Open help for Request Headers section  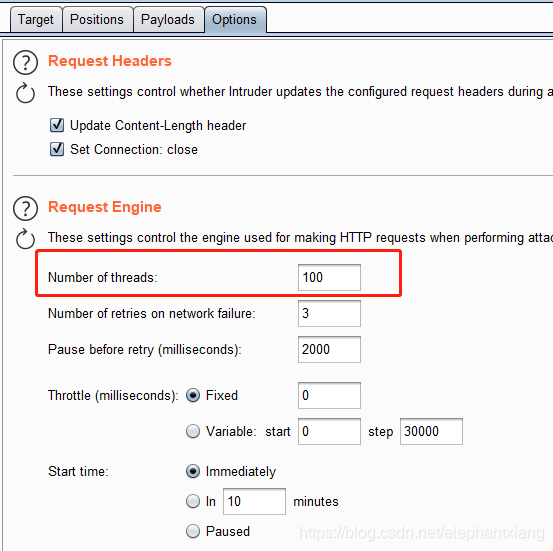coord(25,62)
